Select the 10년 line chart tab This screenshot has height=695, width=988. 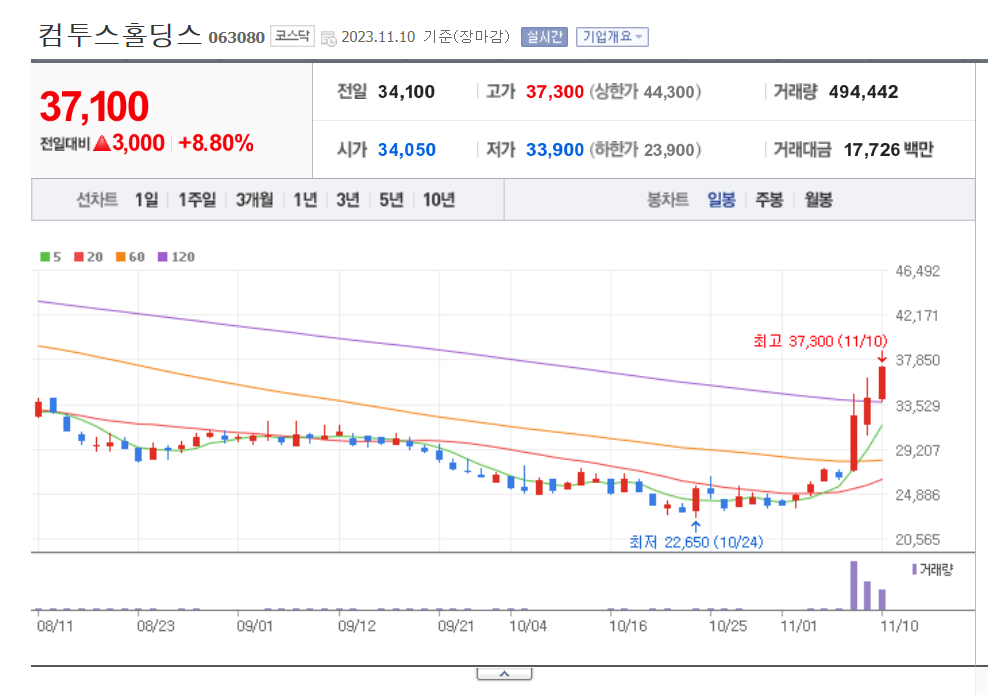439,200
